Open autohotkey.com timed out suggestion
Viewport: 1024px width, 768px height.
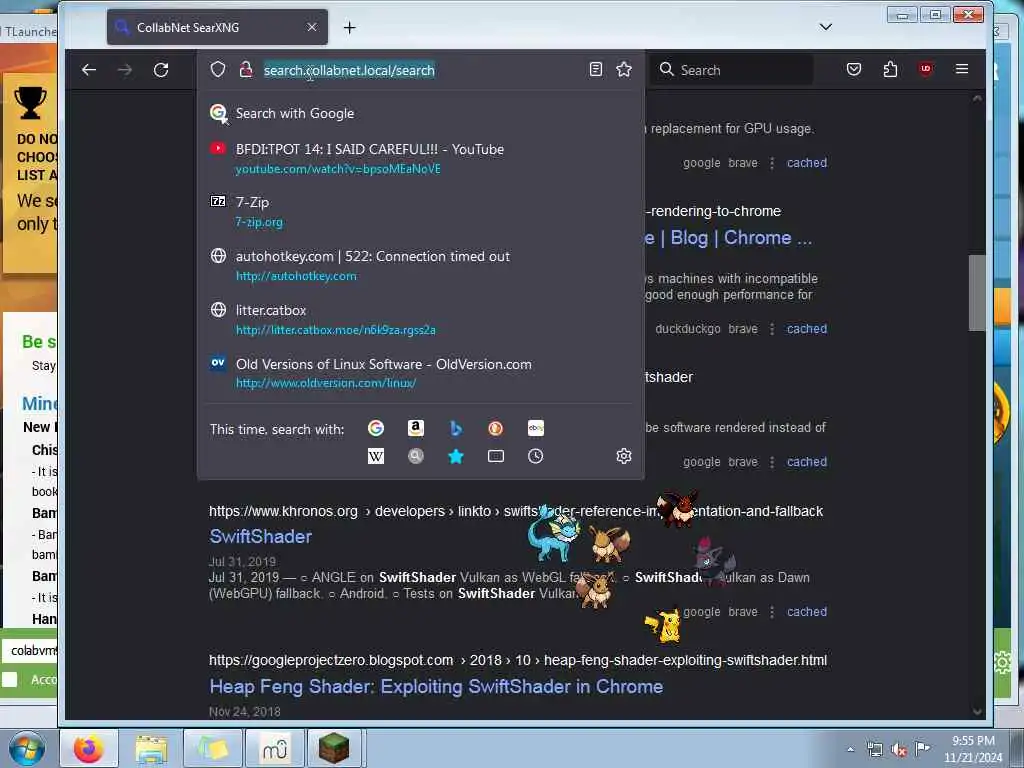pyautogui.click(x=421, y=266)
